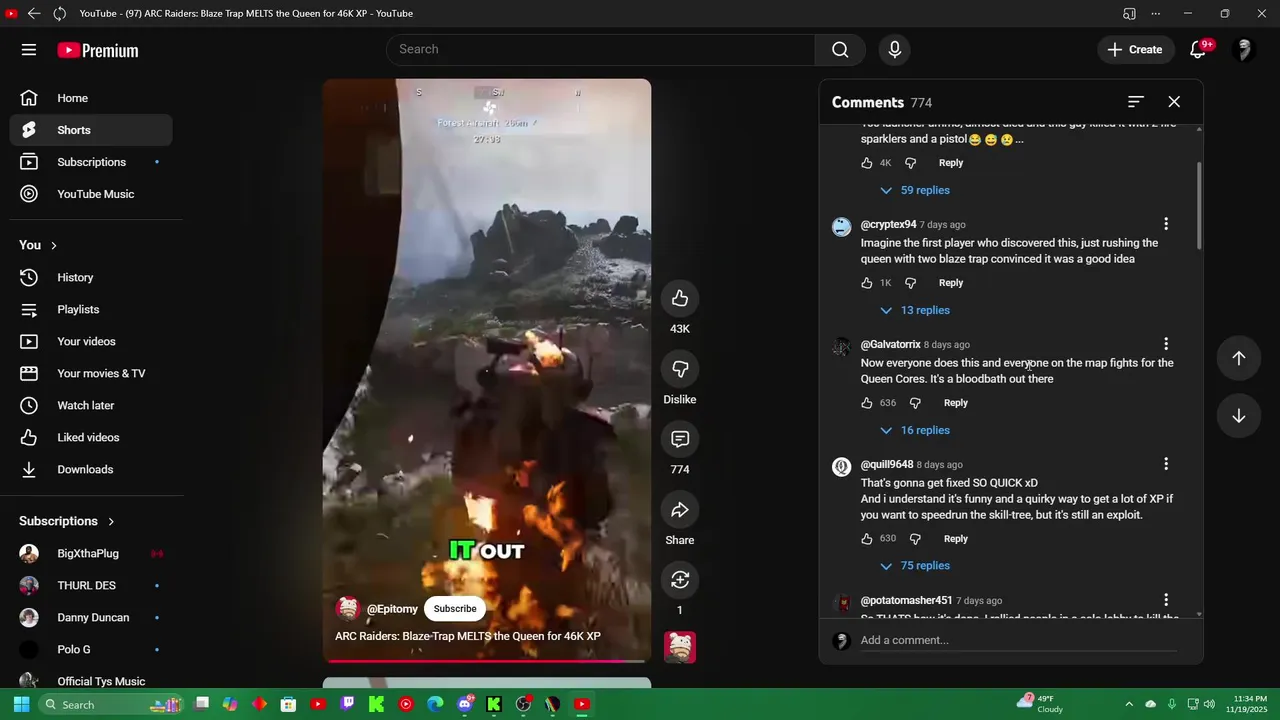
Task: Start voice search with microphone icon
Action: [x=895, y=50]
